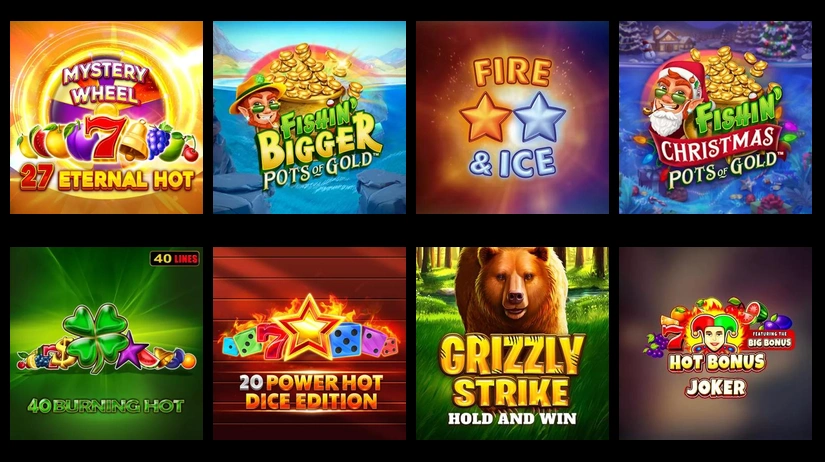Viewport: 825px width, 462px height.
Task: Launch Grizzly Strike Hold and Win
Action: [512, 344]
